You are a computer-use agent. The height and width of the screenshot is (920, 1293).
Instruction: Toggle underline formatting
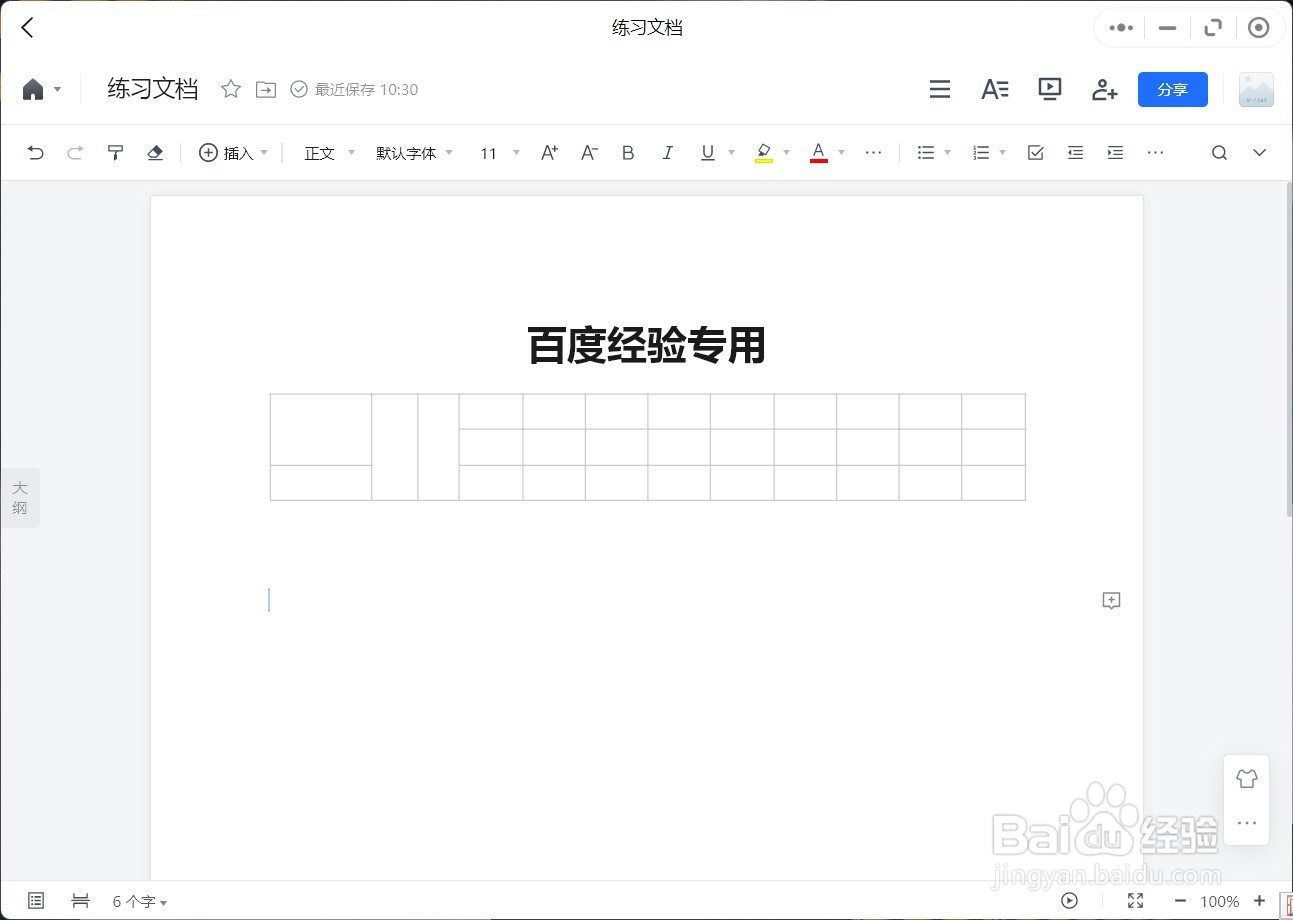(708, 153)
